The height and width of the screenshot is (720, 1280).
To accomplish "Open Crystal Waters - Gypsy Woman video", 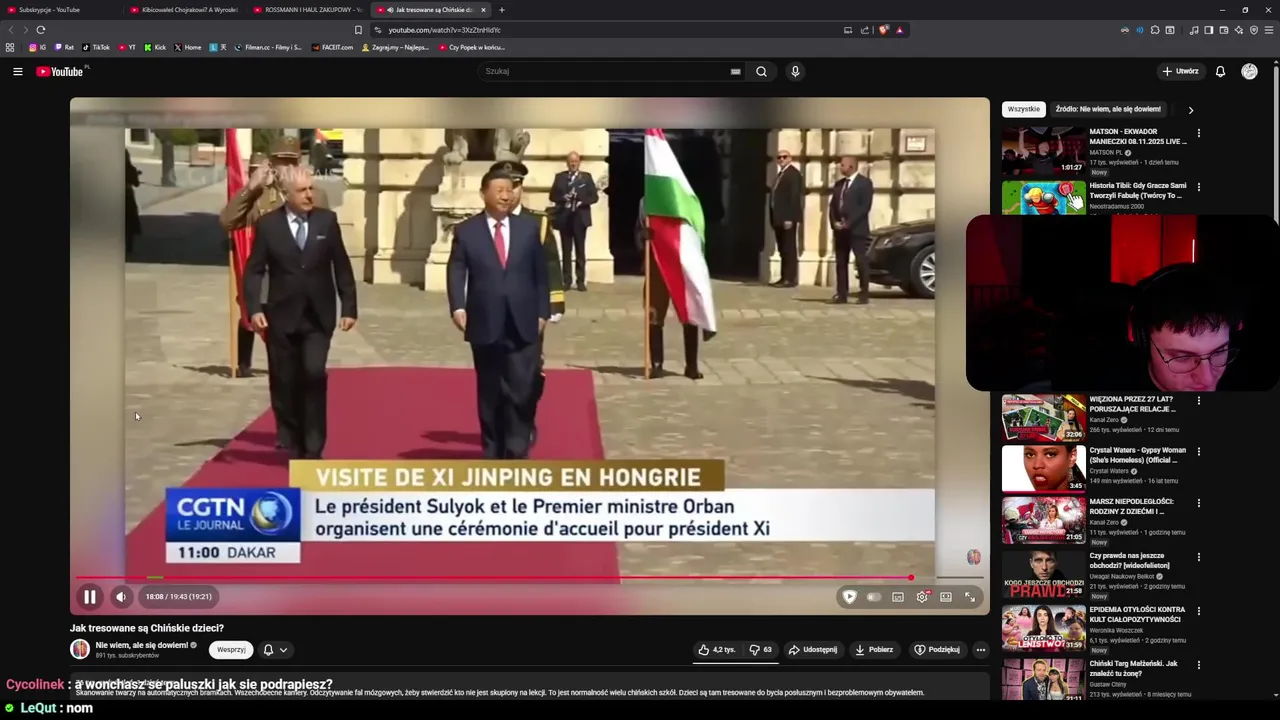I will tap(1043, 468).
